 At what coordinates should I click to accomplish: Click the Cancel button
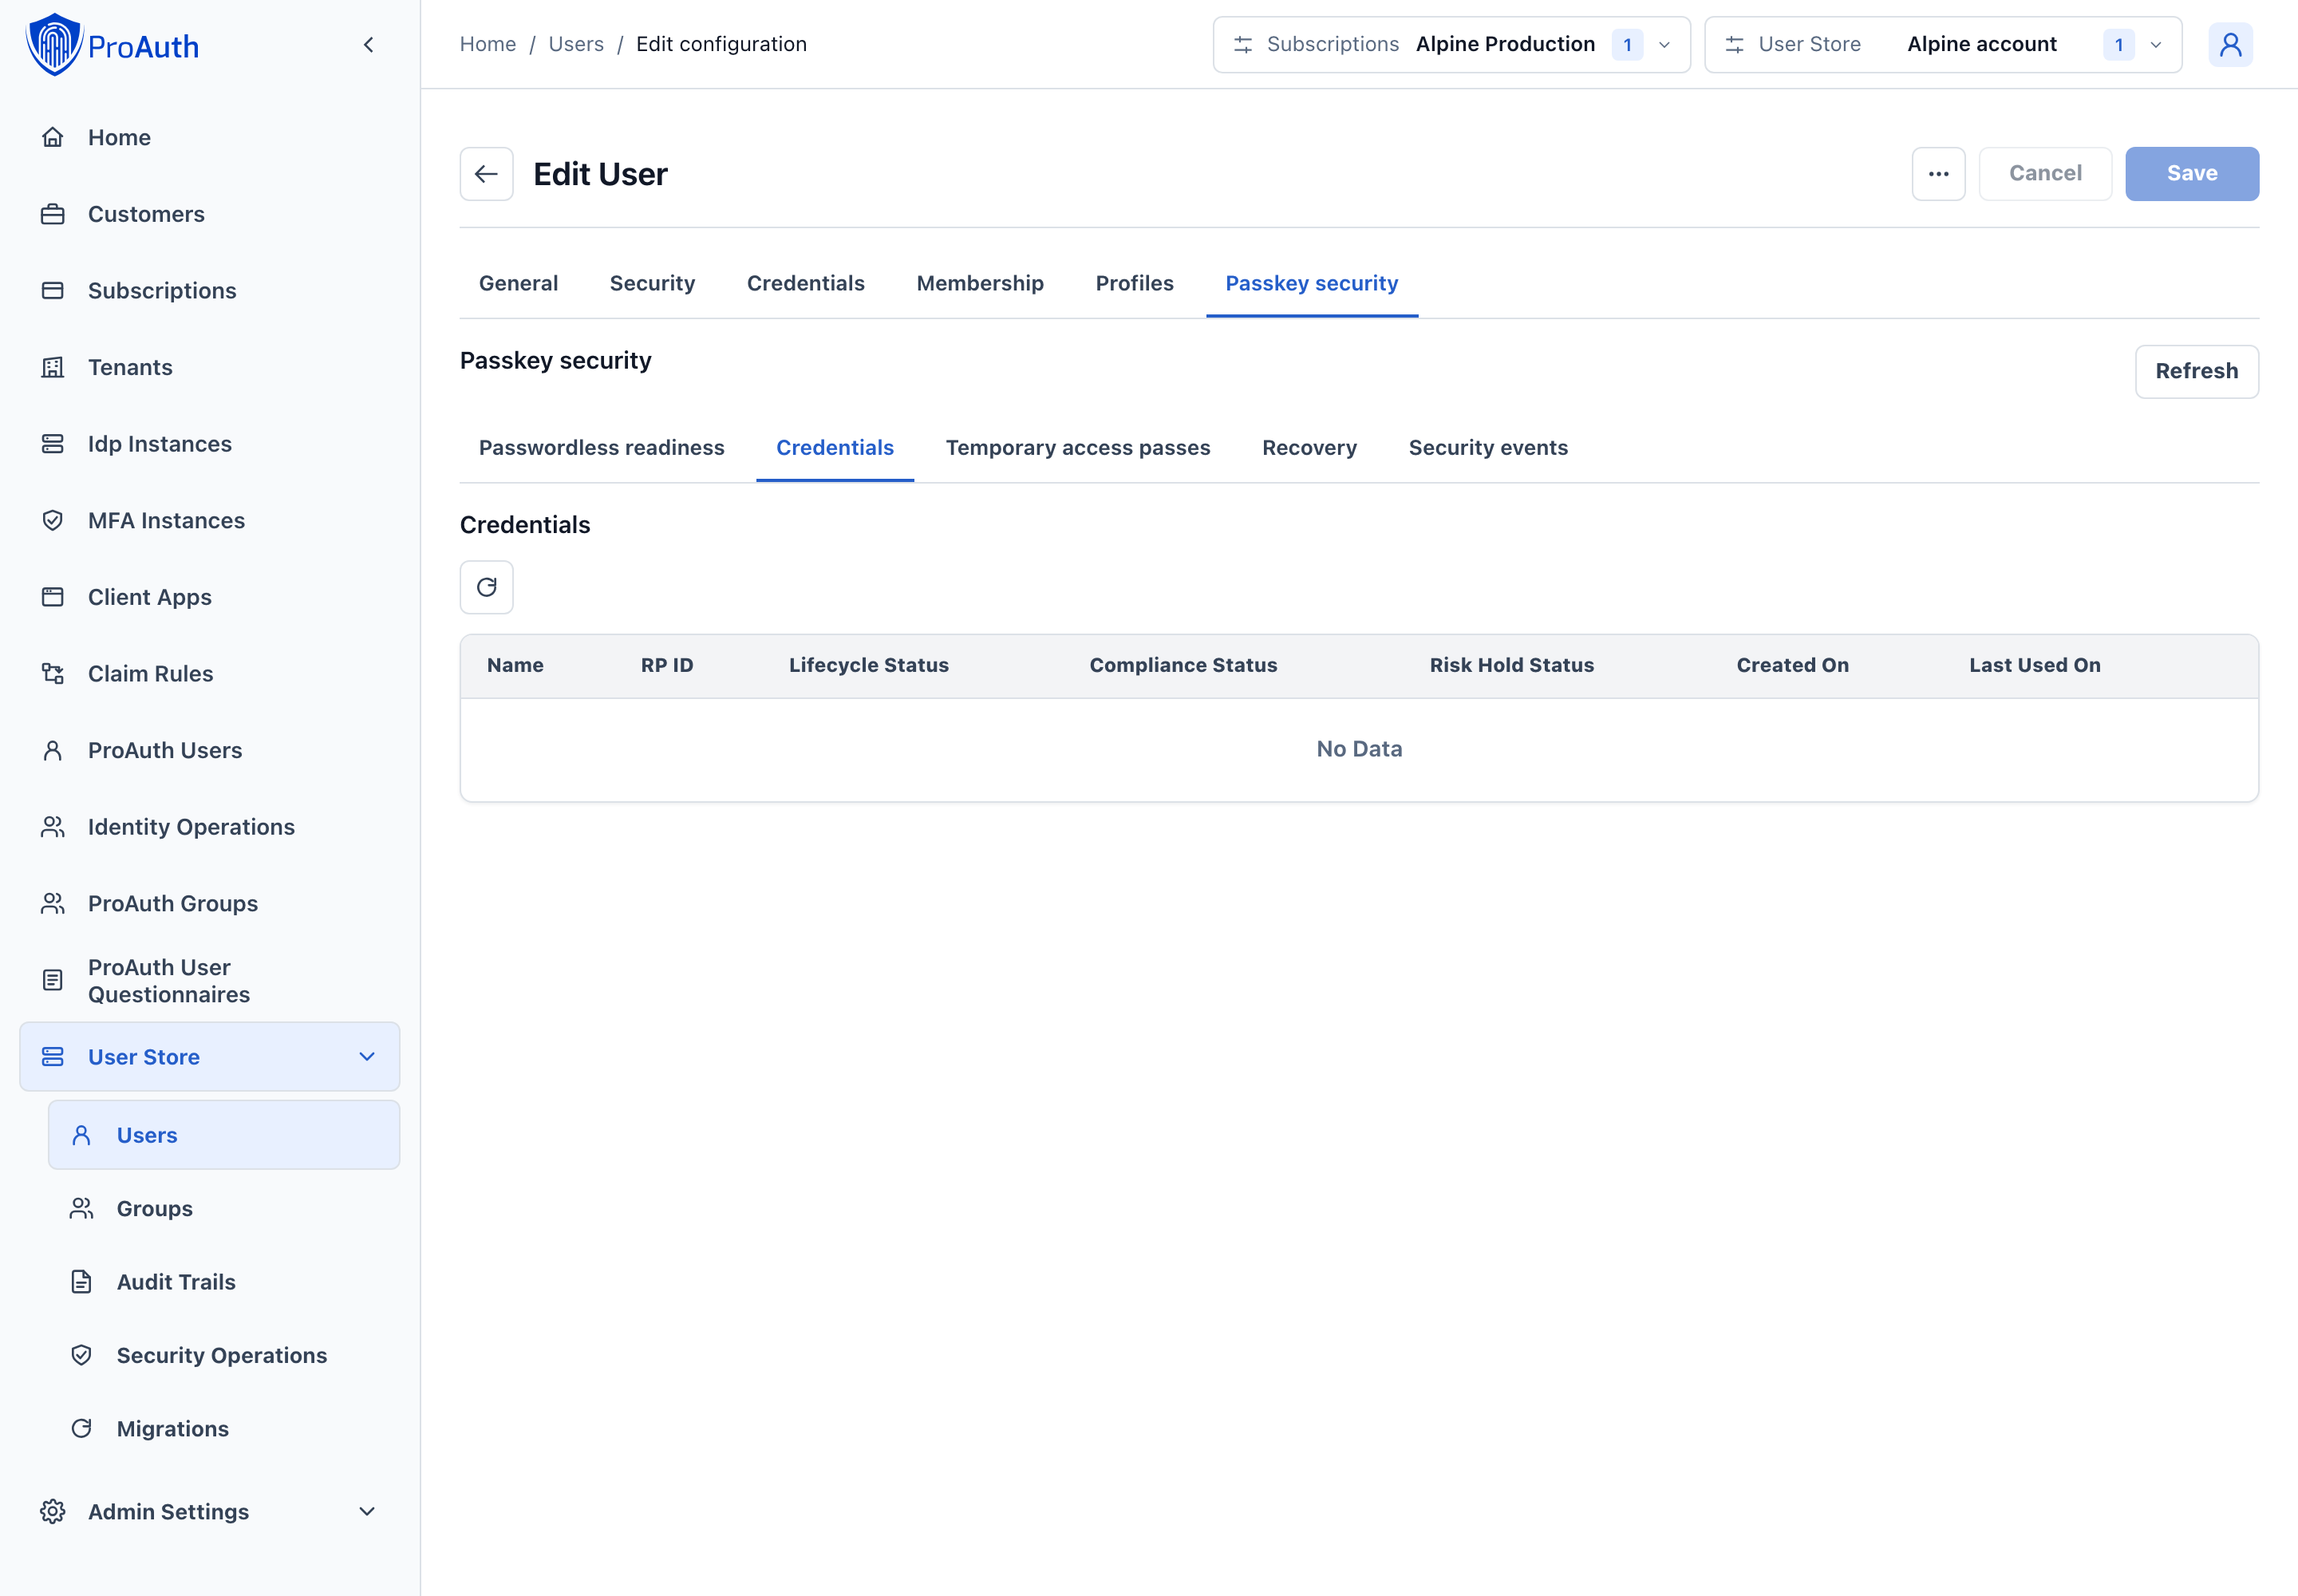[x=2045, y=174]
